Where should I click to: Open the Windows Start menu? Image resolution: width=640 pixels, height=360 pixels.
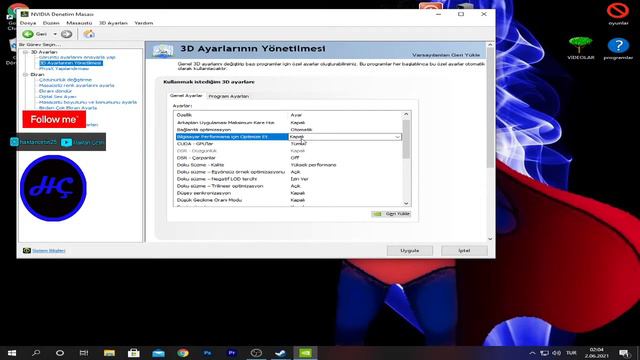click(x=12, y=353)
